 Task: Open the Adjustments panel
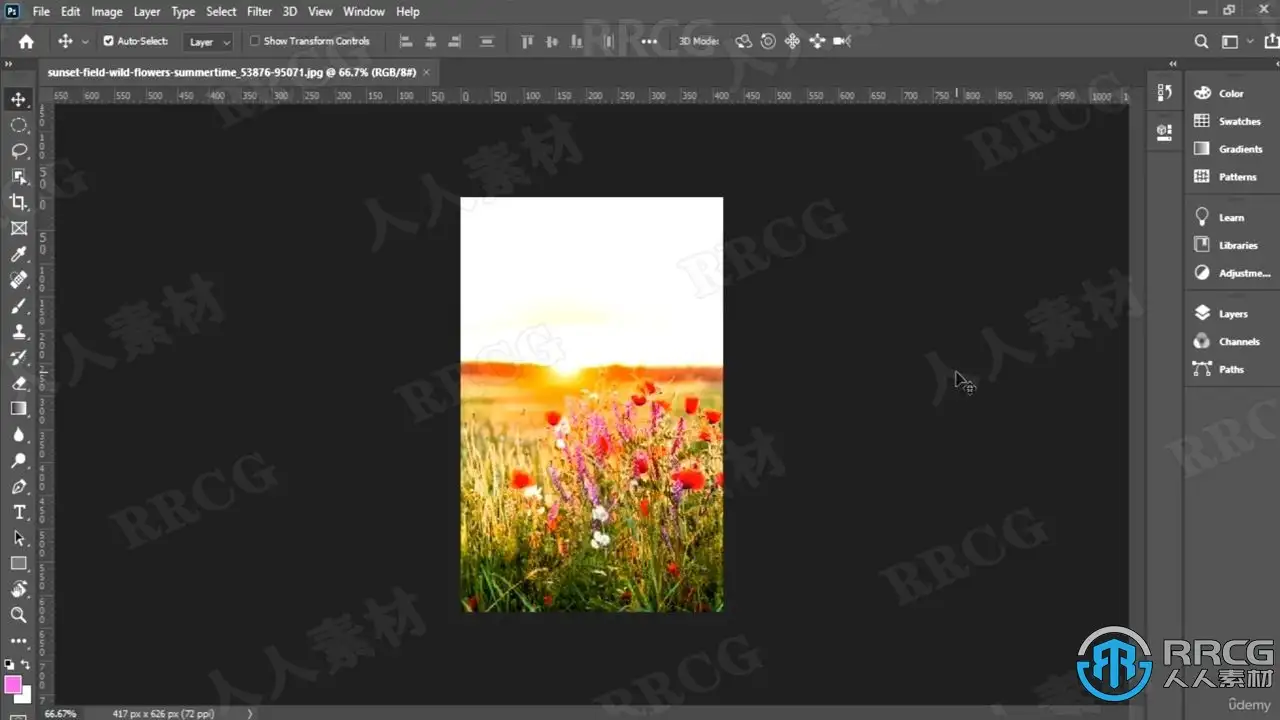(x=1232, y=273)
